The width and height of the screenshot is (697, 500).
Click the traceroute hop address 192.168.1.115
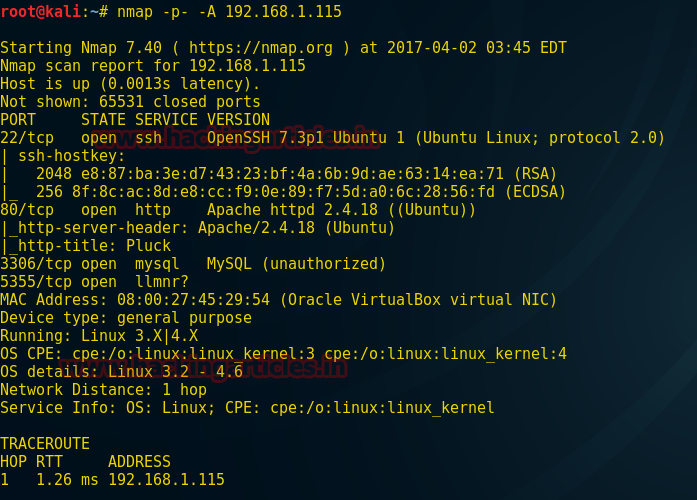(166, 480)
